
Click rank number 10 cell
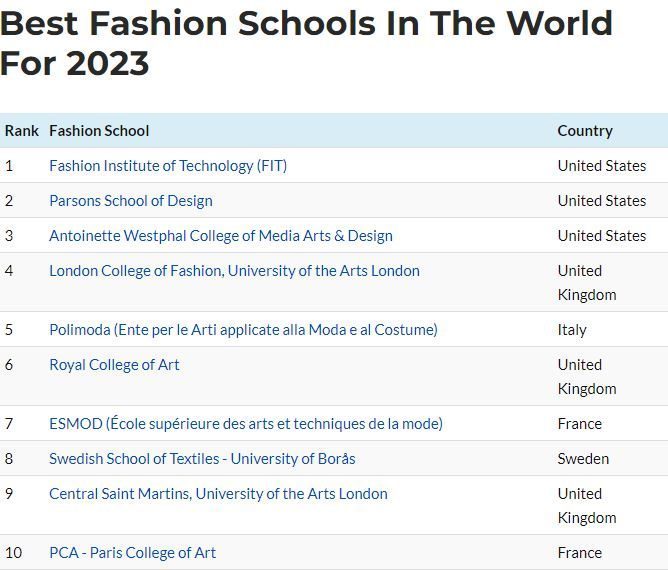coord(13,553)
